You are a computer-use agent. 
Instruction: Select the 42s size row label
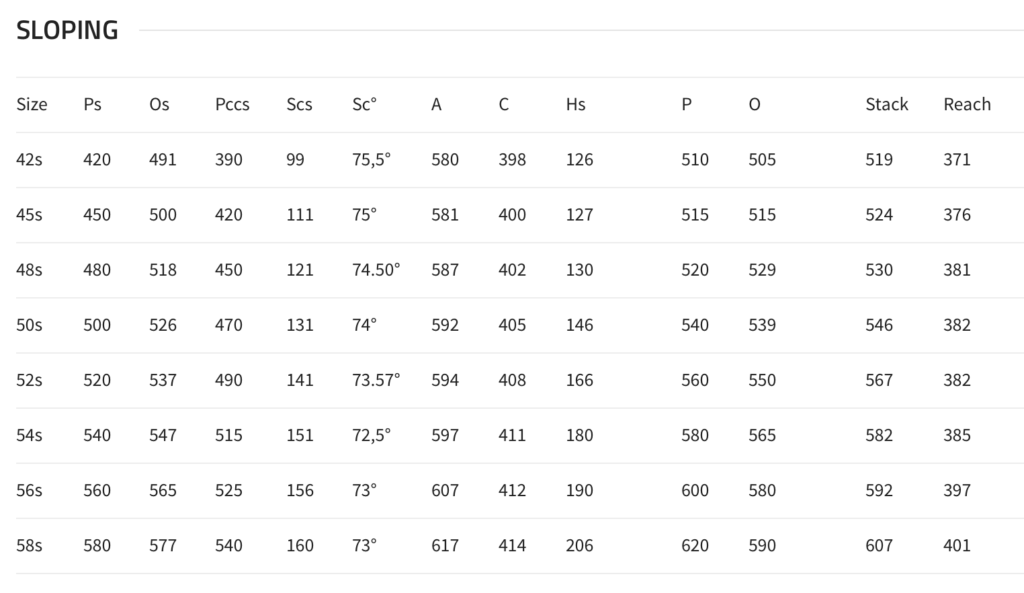coord(29,159)
